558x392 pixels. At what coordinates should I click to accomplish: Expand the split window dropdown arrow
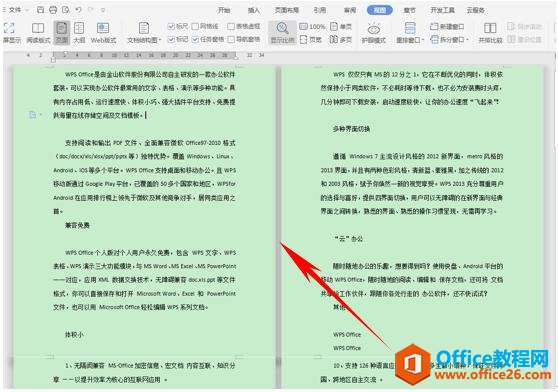[x=467, y=40]
